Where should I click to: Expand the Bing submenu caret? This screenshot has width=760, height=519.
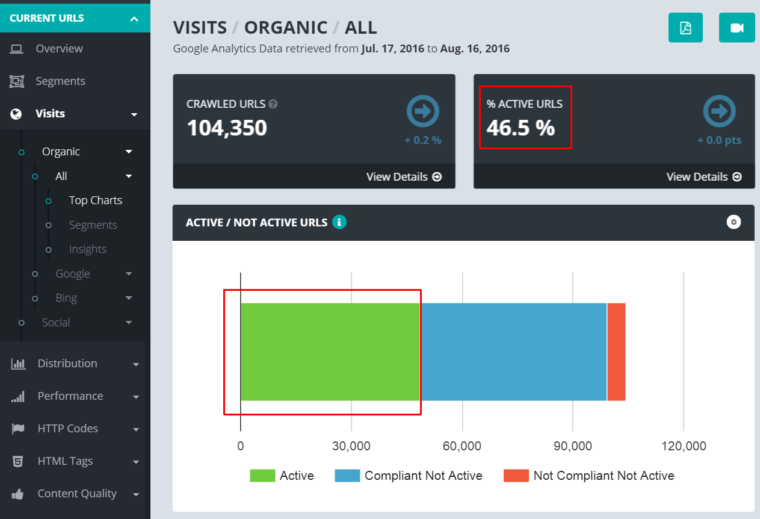[129, 298]
